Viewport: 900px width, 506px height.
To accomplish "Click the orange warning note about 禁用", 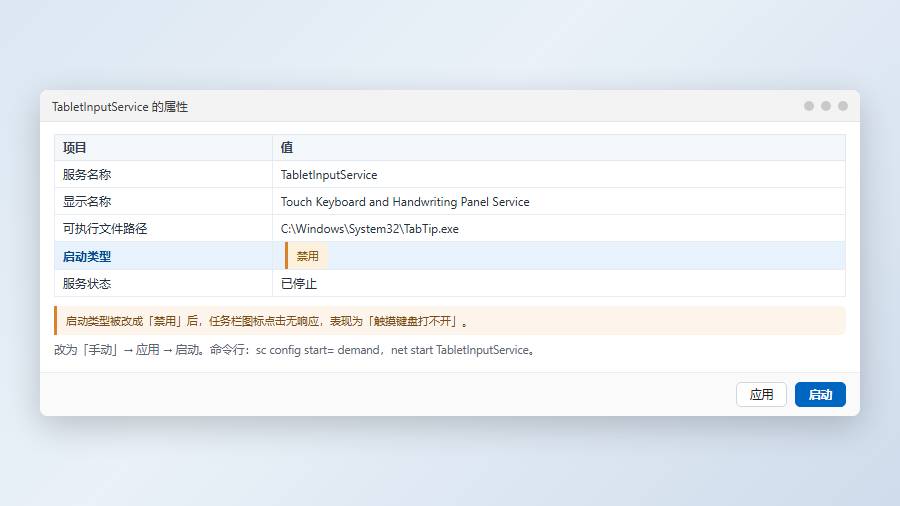I will point(450,321).
